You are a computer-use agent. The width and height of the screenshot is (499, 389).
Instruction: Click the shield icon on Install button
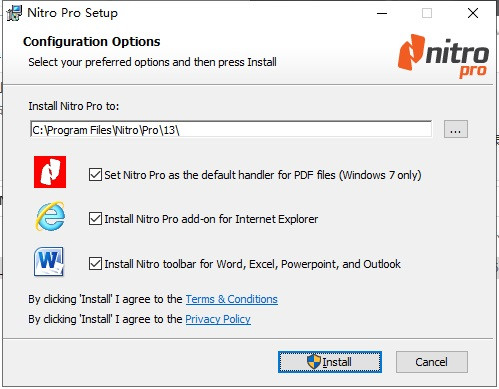314,362
